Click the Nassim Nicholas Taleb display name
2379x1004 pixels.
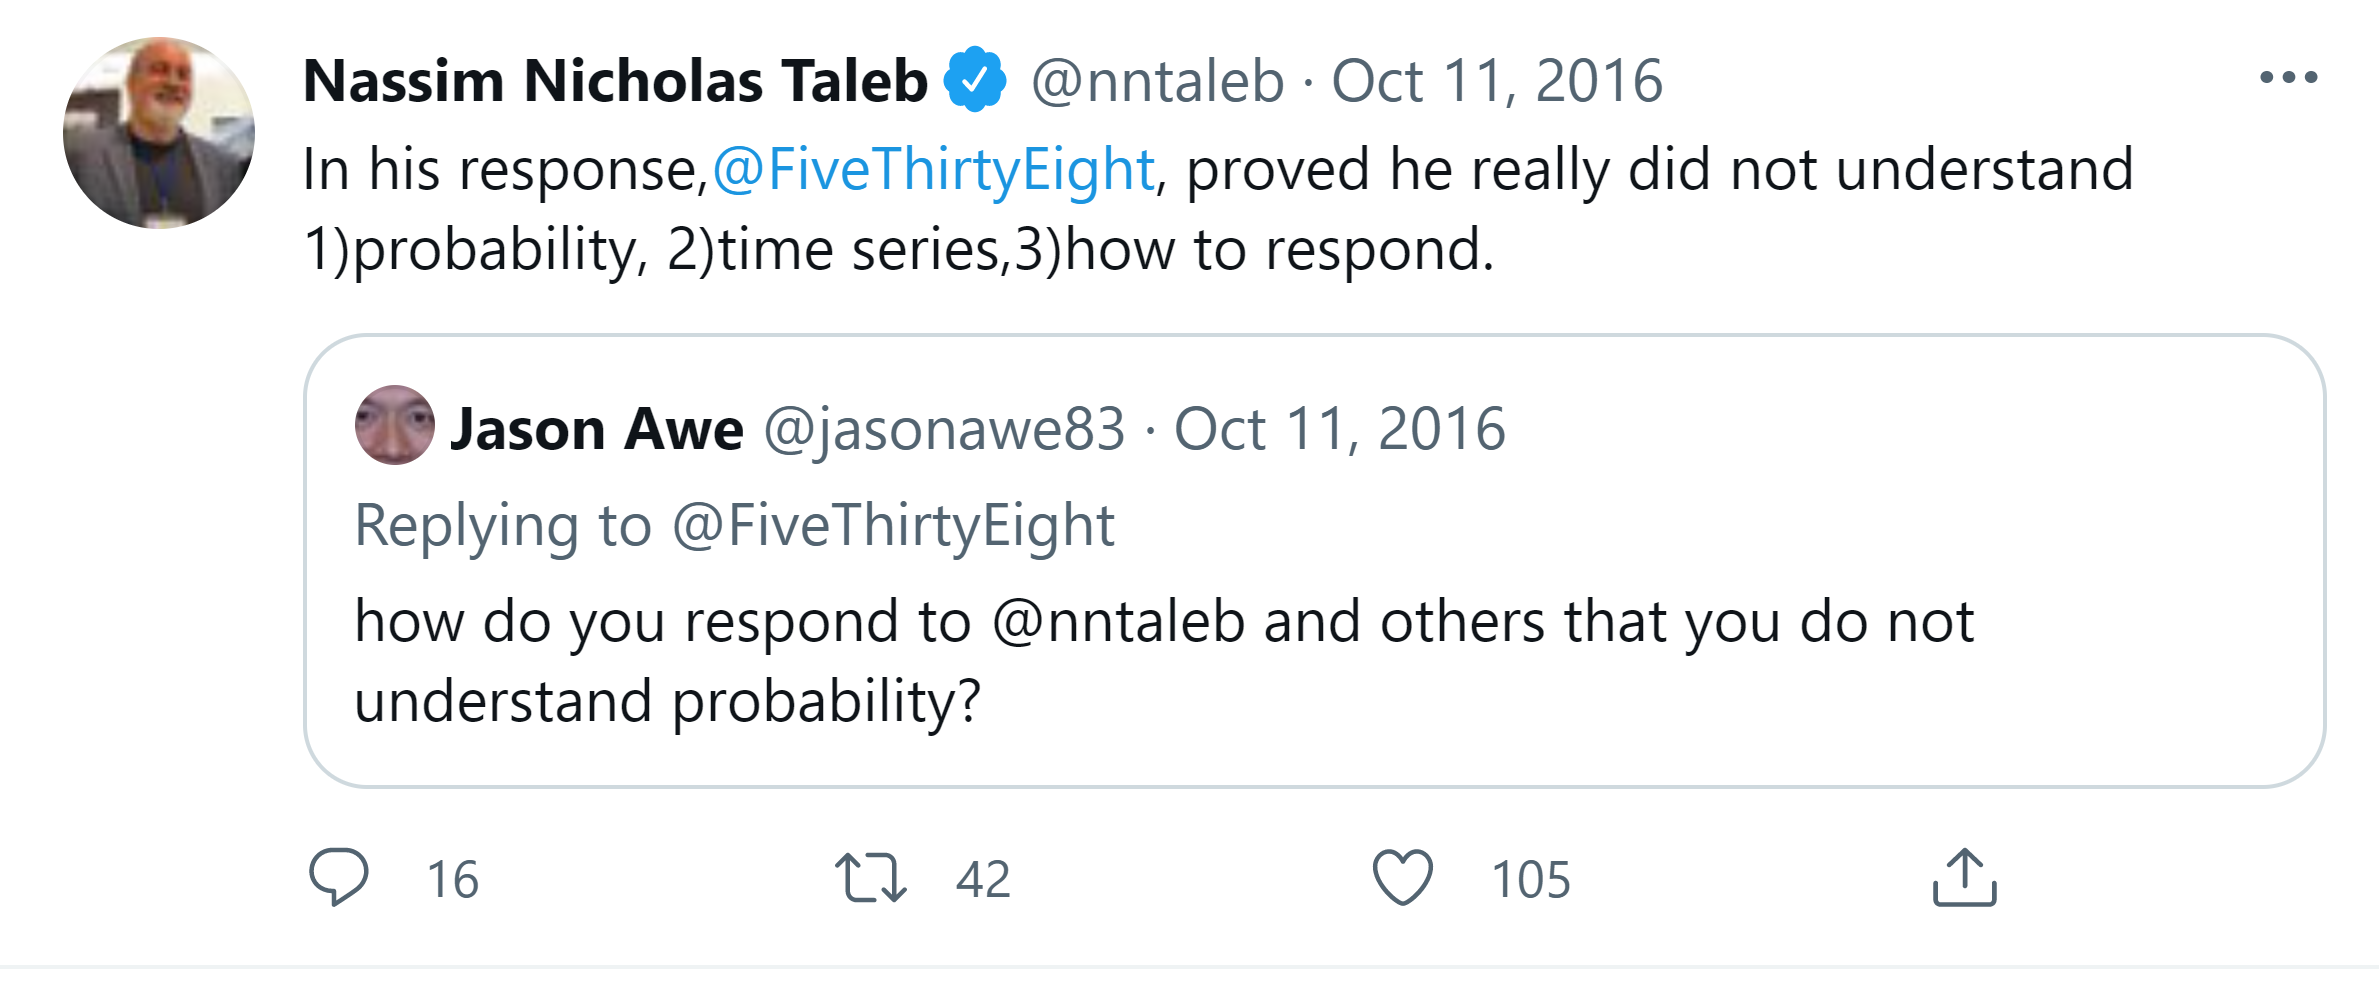tap(615, 80)
